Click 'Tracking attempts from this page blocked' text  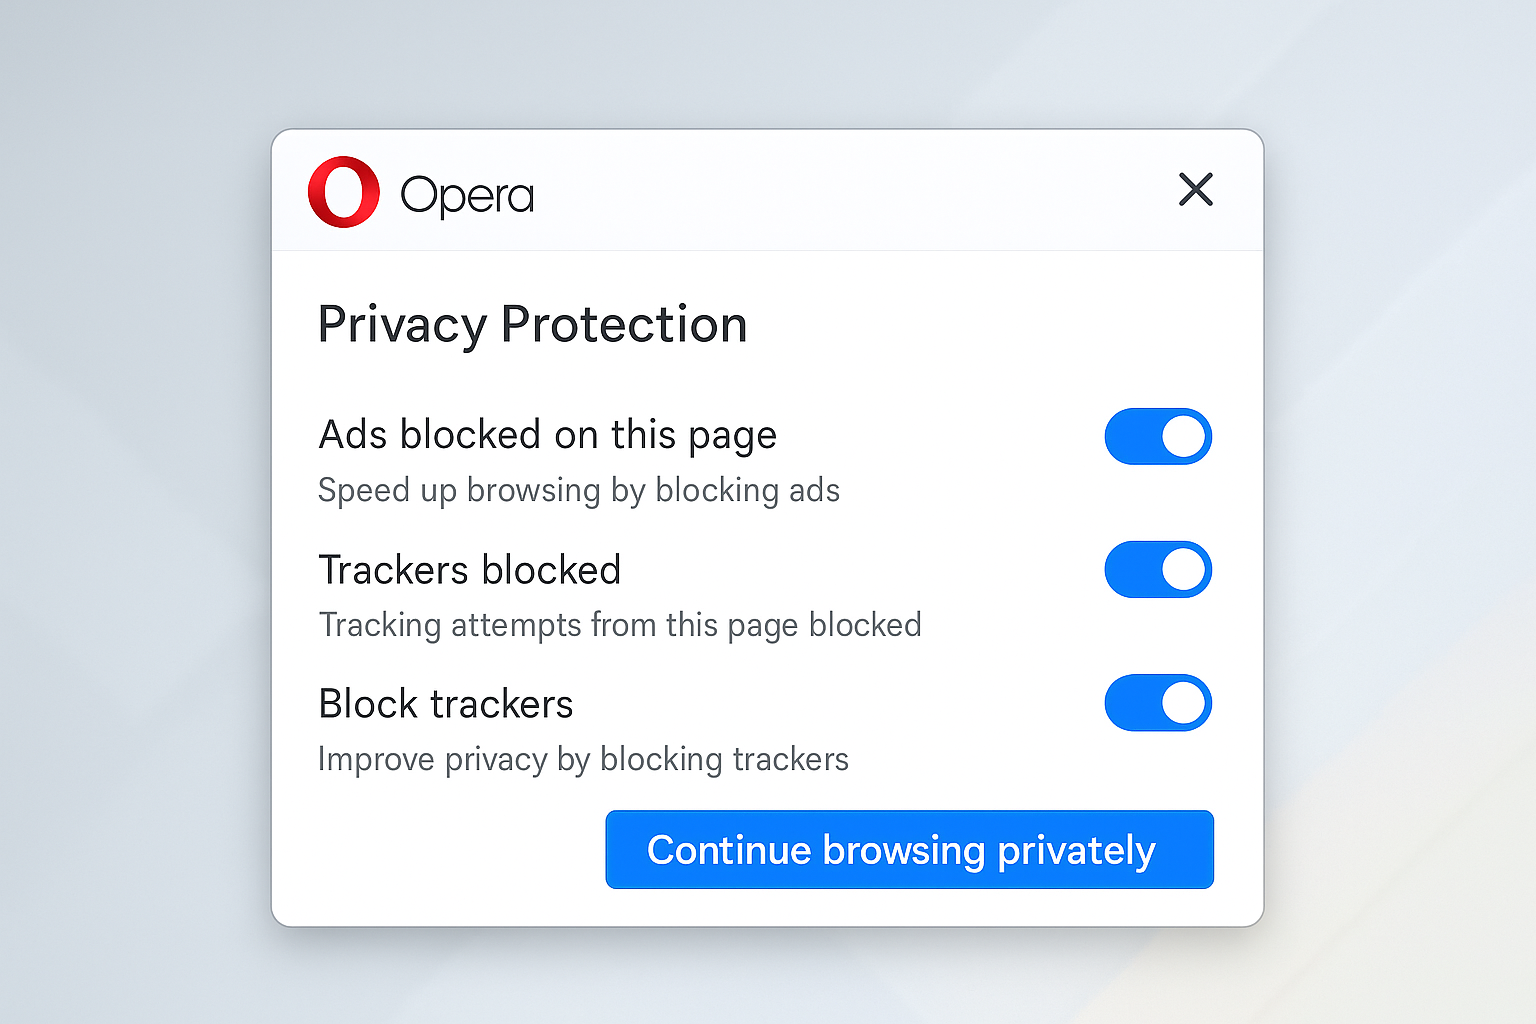click(620, 624)
